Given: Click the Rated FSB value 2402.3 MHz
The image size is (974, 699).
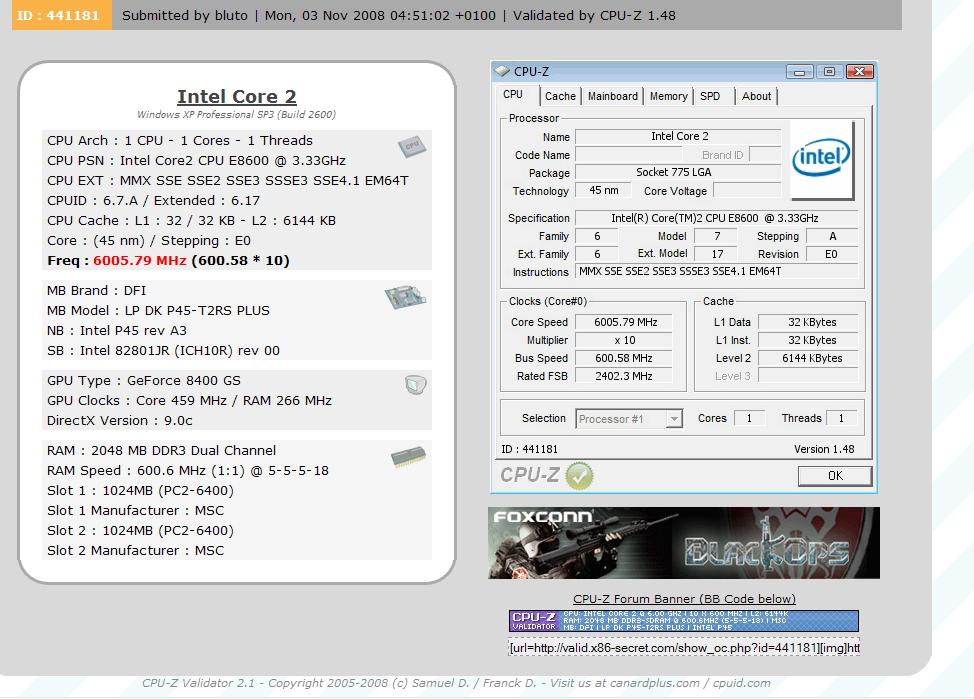Looking at the screenshot, I should [x=624, y=377].
